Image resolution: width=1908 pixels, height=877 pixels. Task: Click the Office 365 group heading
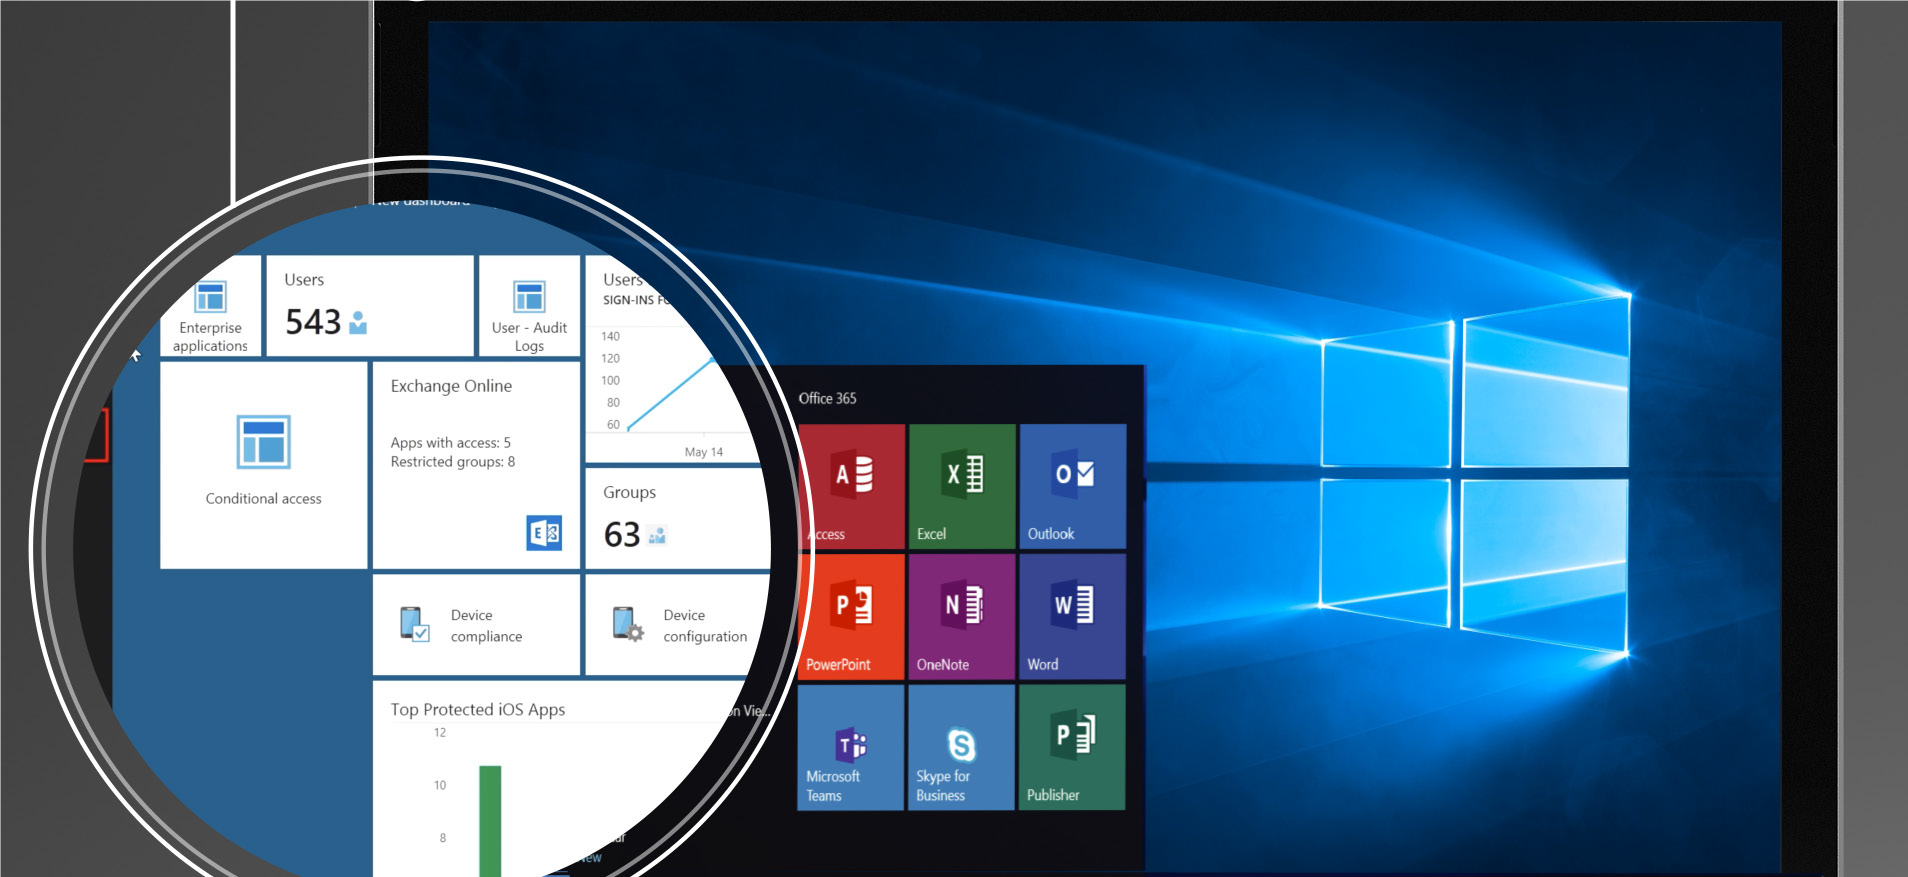pyautogui.click(x=827, y=398)
